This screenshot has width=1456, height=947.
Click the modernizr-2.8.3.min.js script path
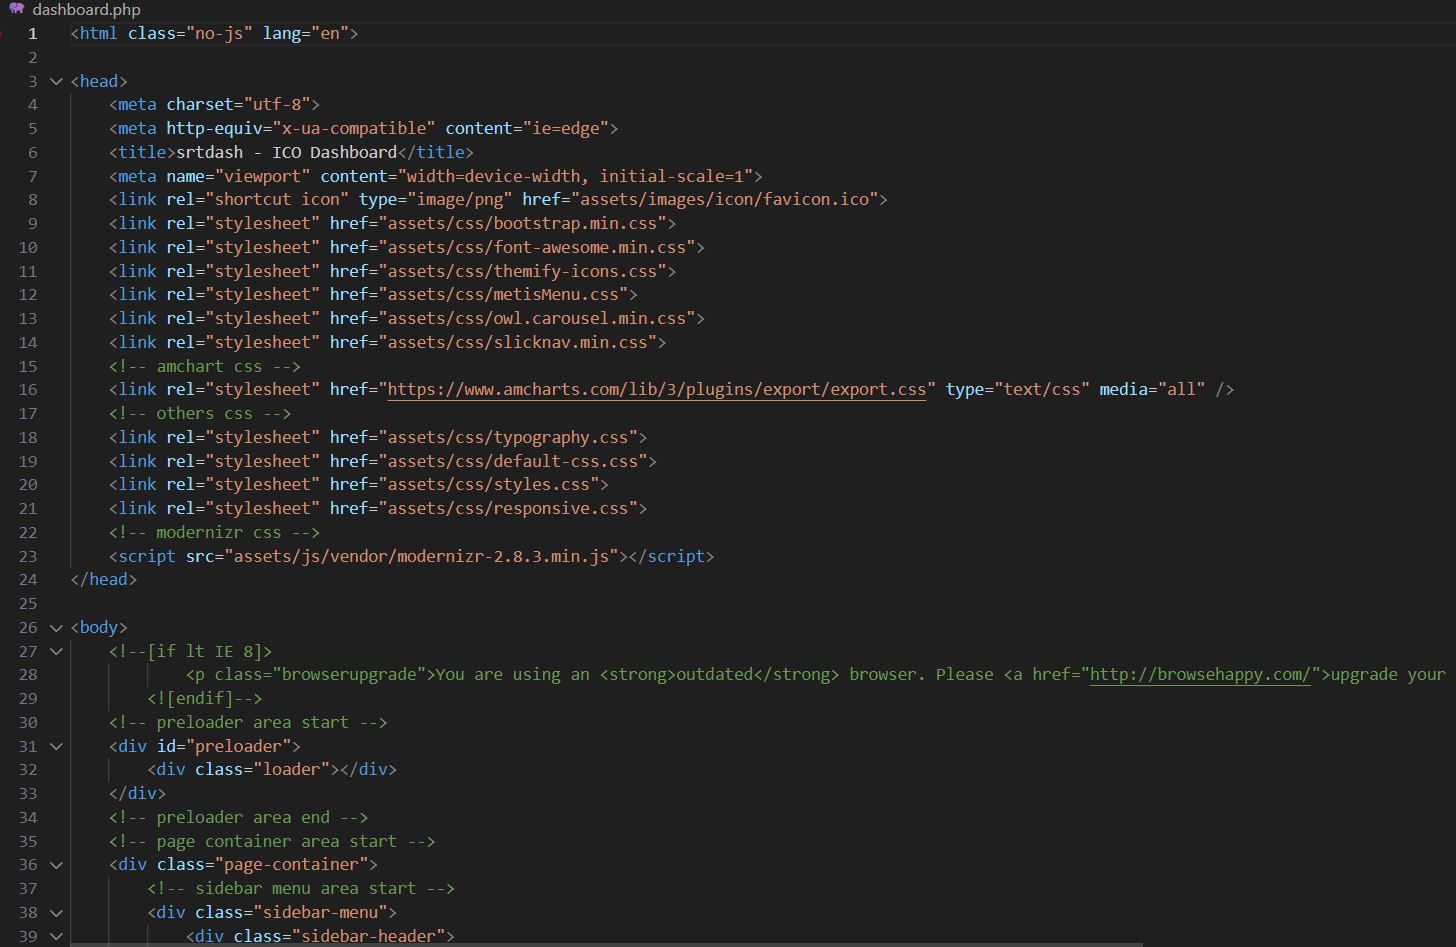tap(422, 556)
